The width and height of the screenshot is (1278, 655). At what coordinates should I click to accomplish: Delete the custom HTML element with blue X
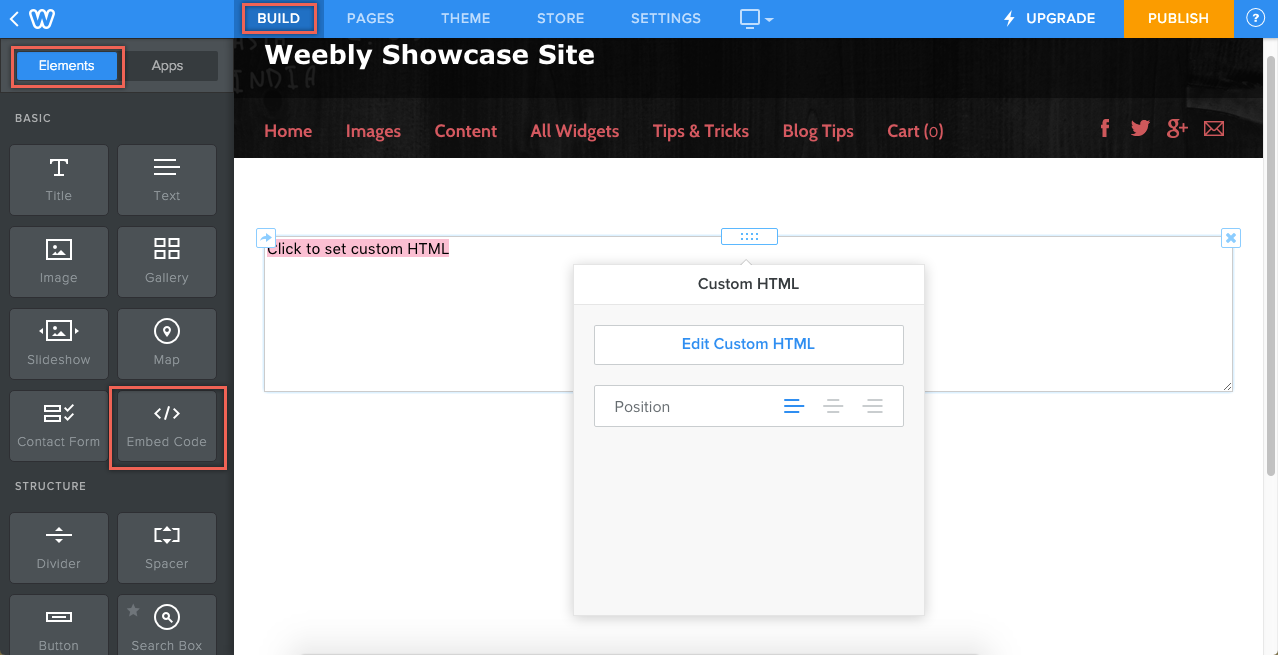pyautogui.click(x=1230, y=238)
